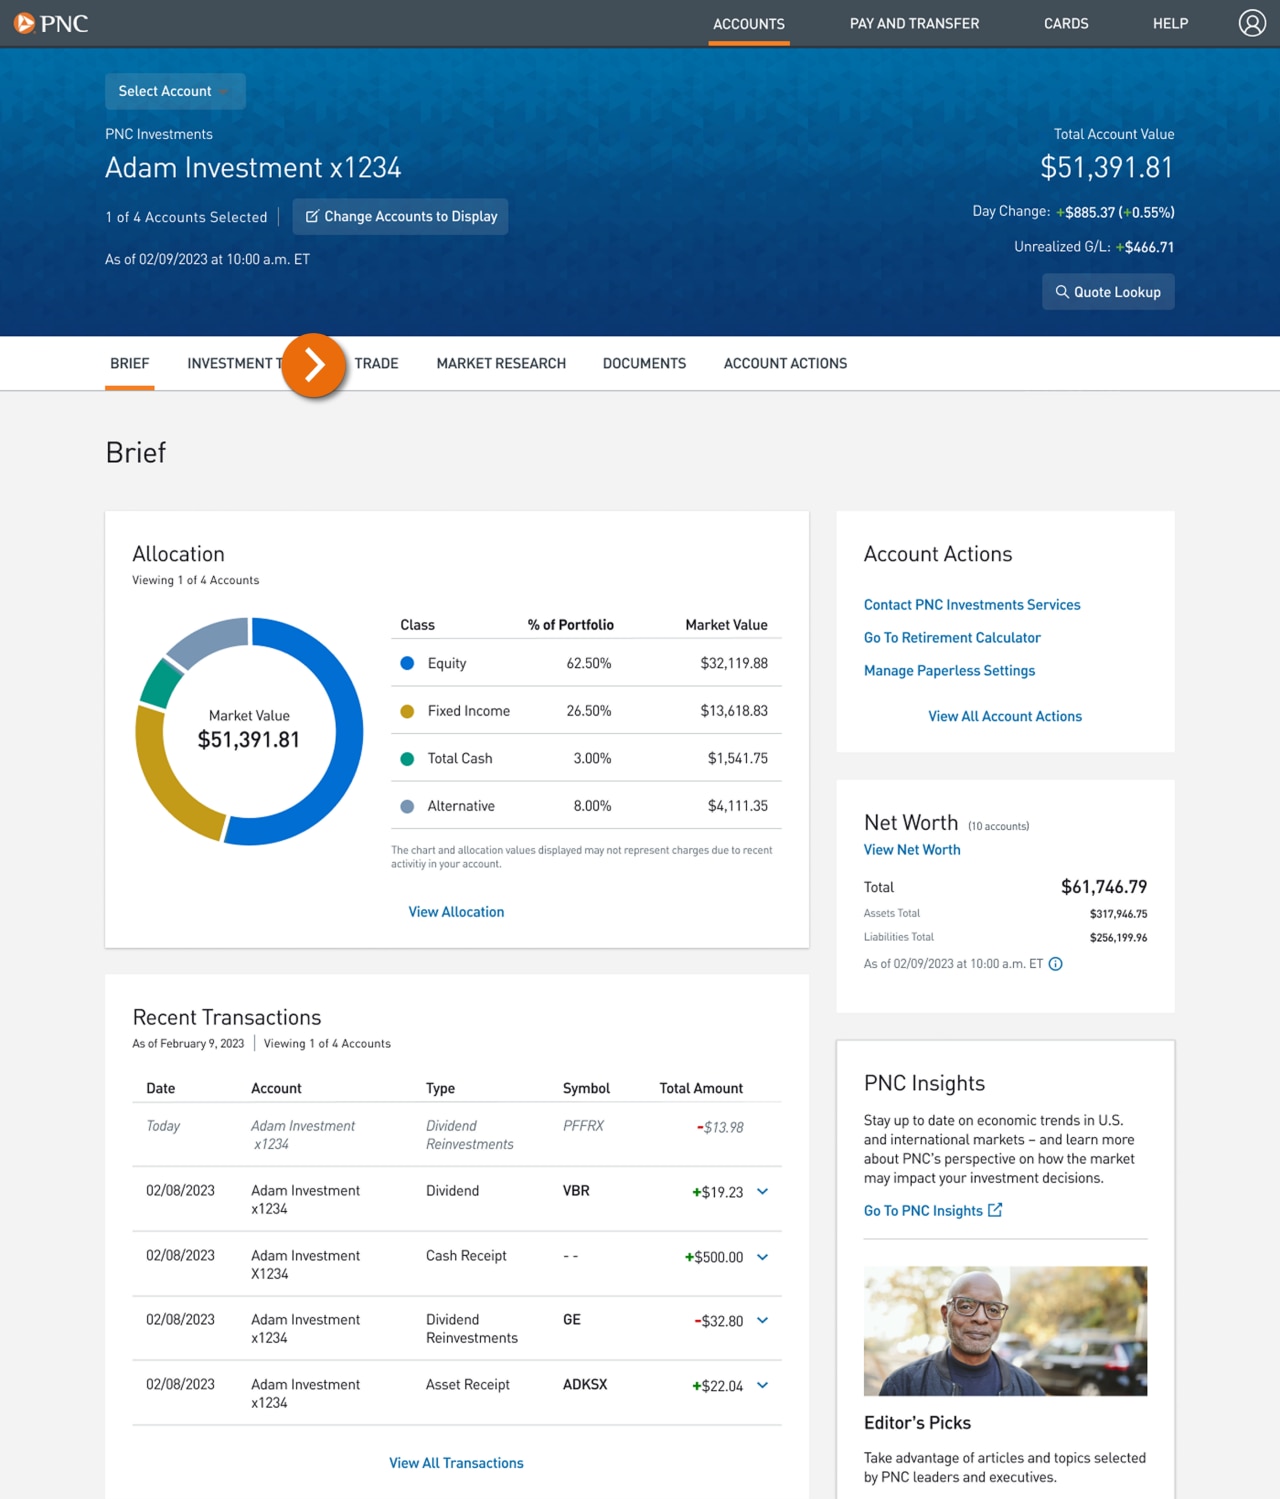Viewport: 1280px width, 1499px height.
Task: Select the Equity color dot in the allocation legend
Action: [407, 662]
